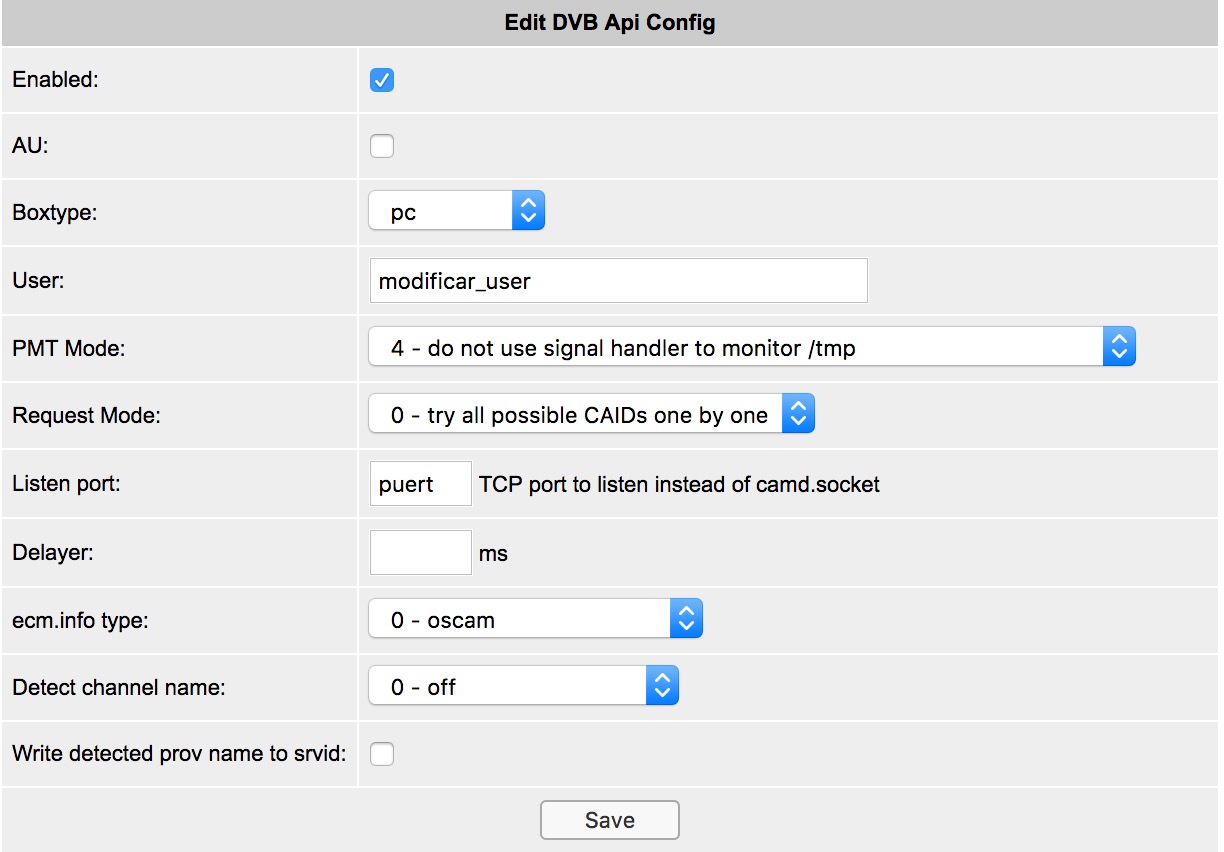Click the Edit DVB Api Config header
The width and height of the screenshot is (1224, 852).
(x=610, y=23)
